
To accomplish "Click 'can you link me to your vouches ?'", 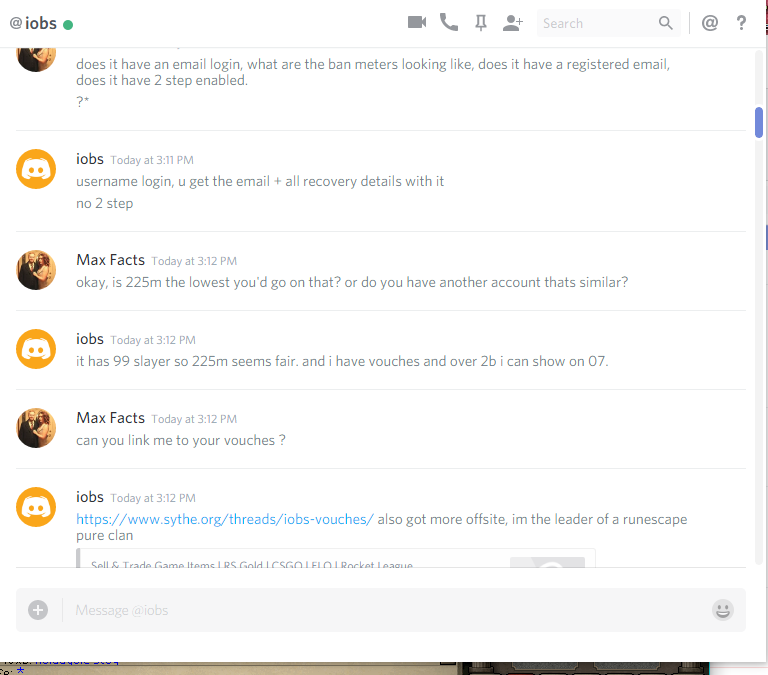I will 181,440.
